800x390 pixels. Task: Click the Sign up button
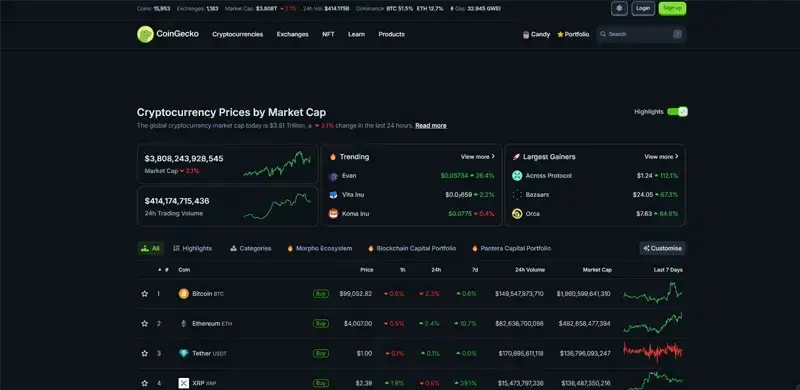(672, 8)
